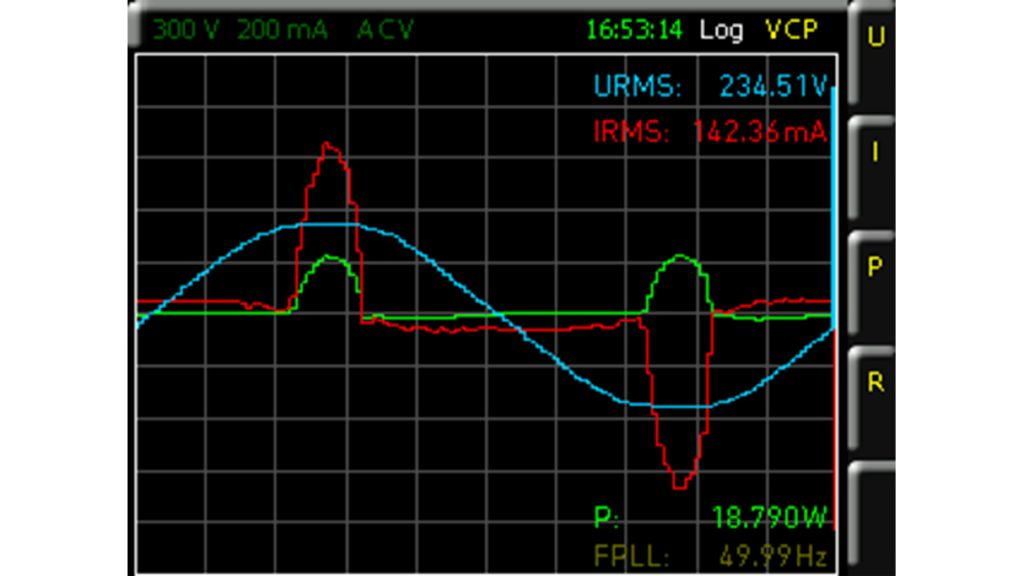This screenshot has height=576, width=1024.
Task: Click the URMS label
Action: point(637,86)
